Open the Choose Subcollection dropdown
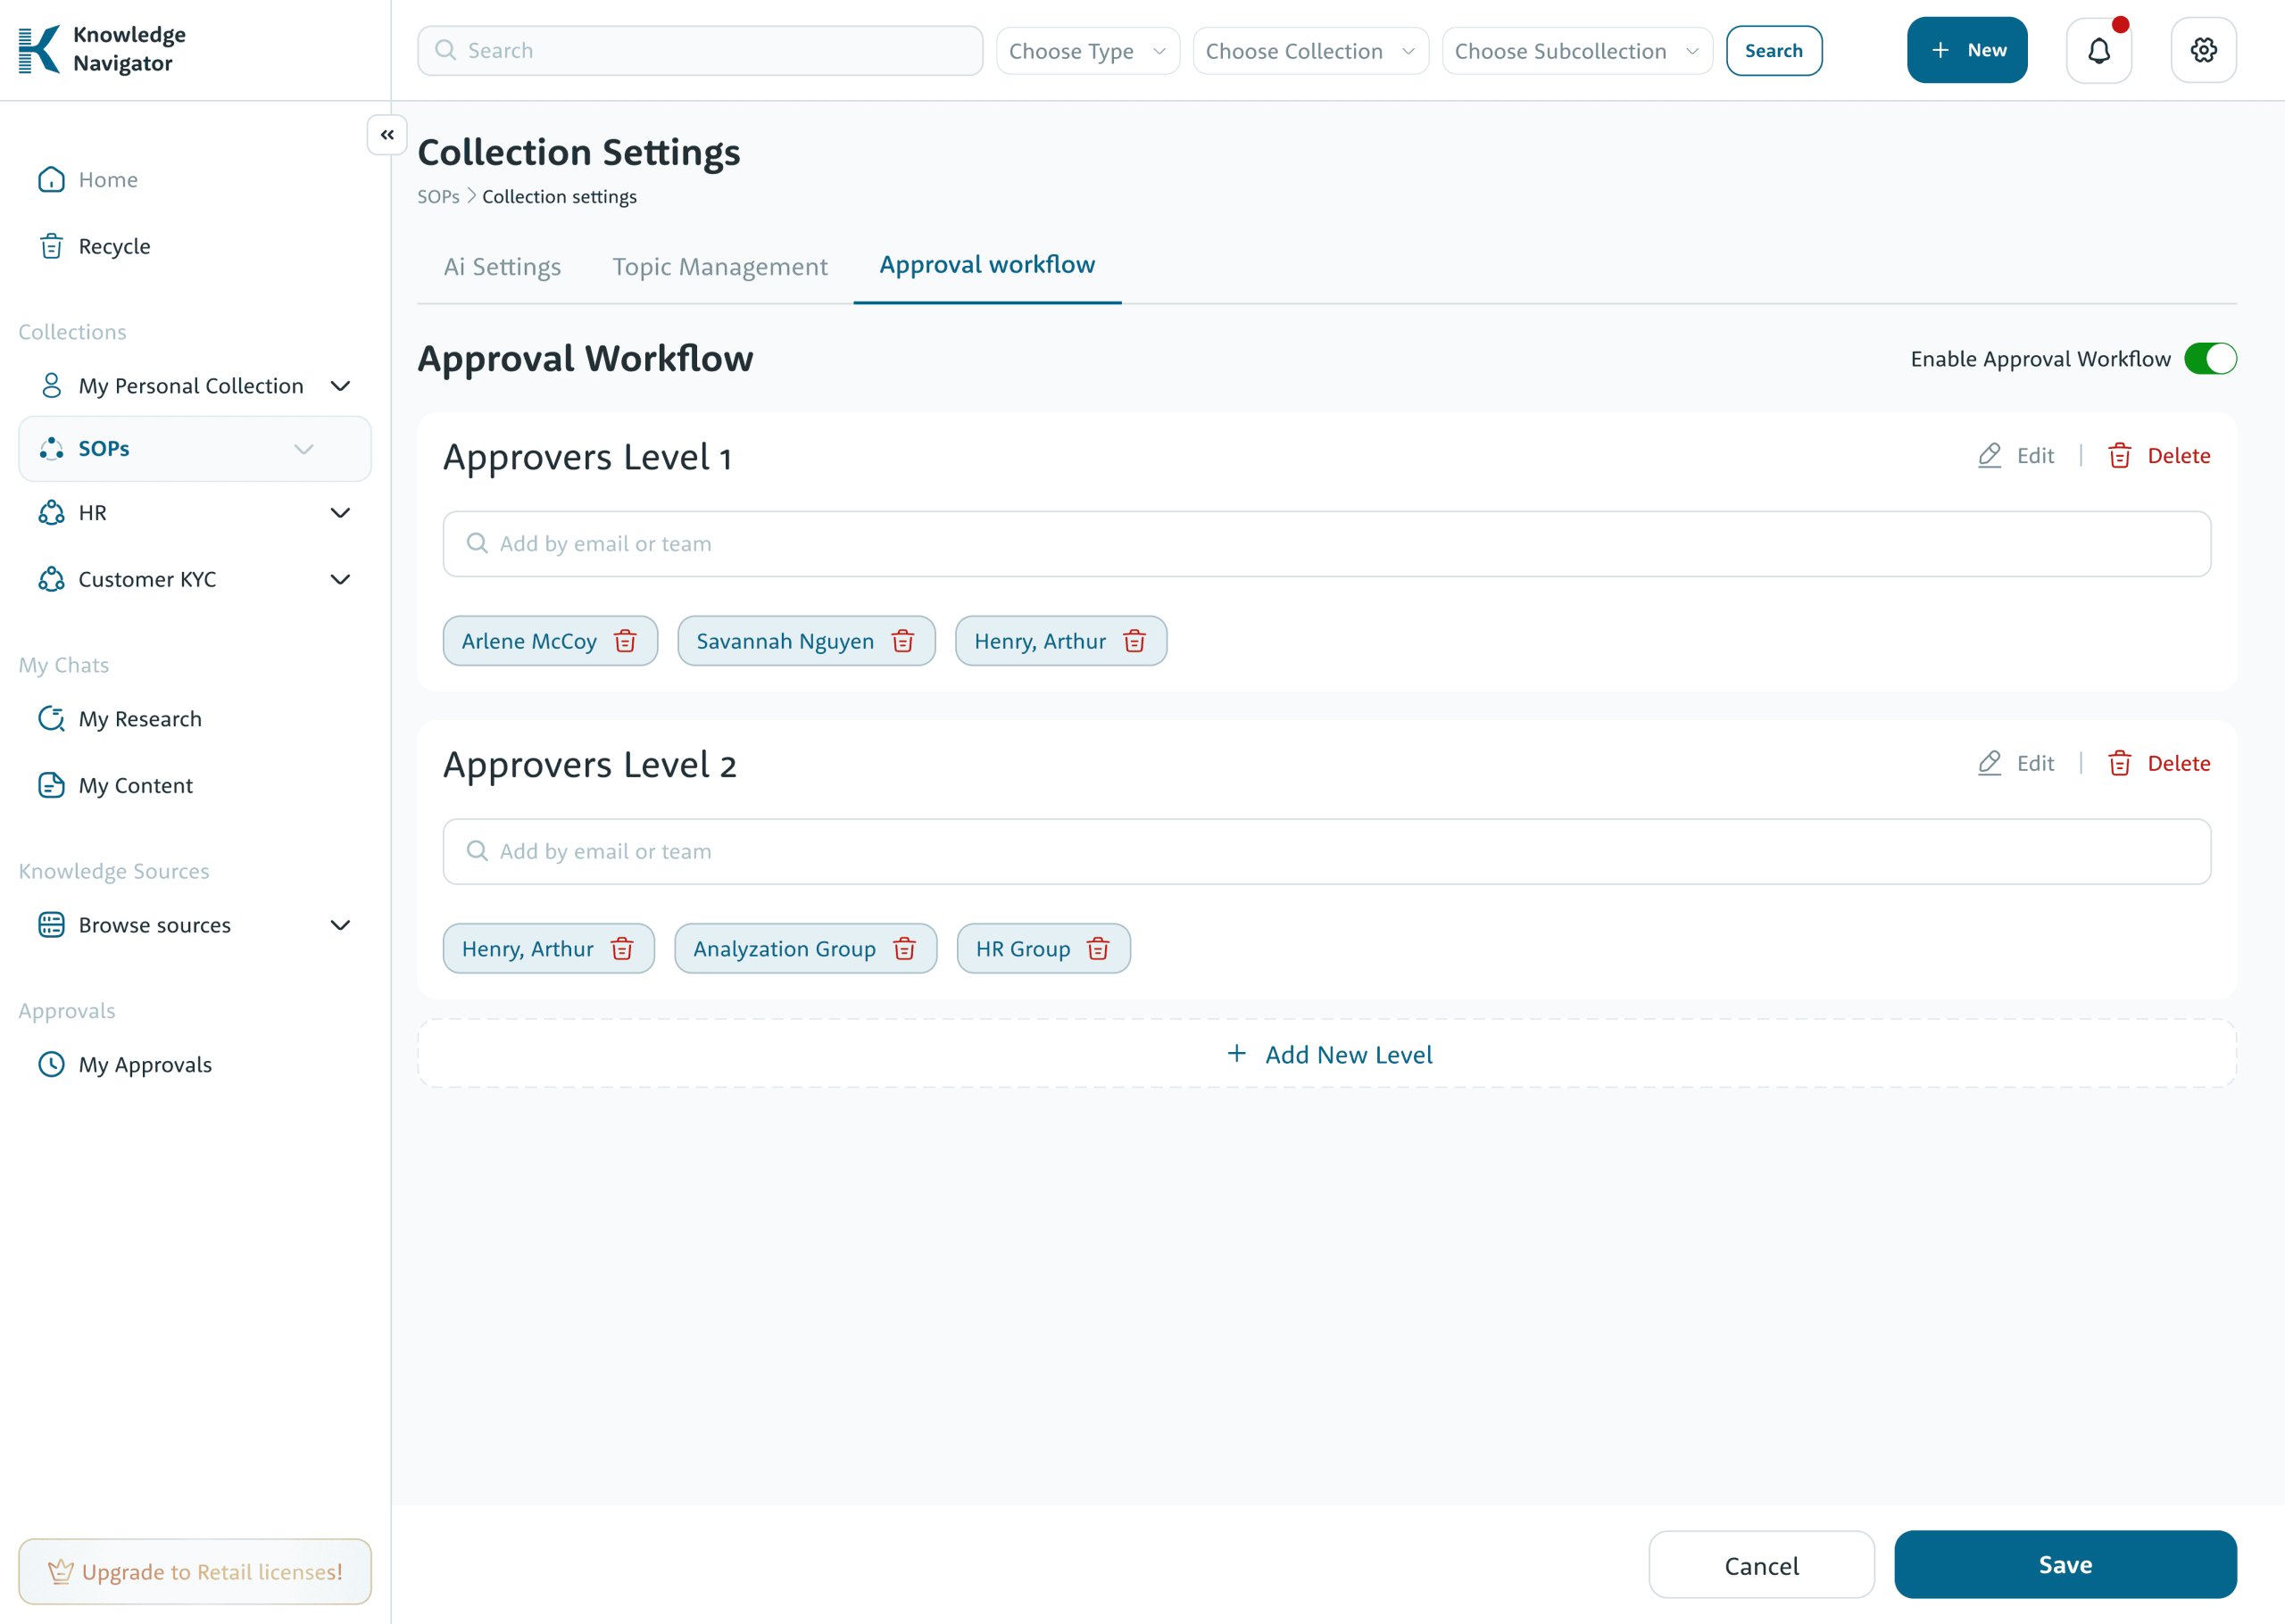Viewport: 2285px width, 1624px height. [1576, 51]
